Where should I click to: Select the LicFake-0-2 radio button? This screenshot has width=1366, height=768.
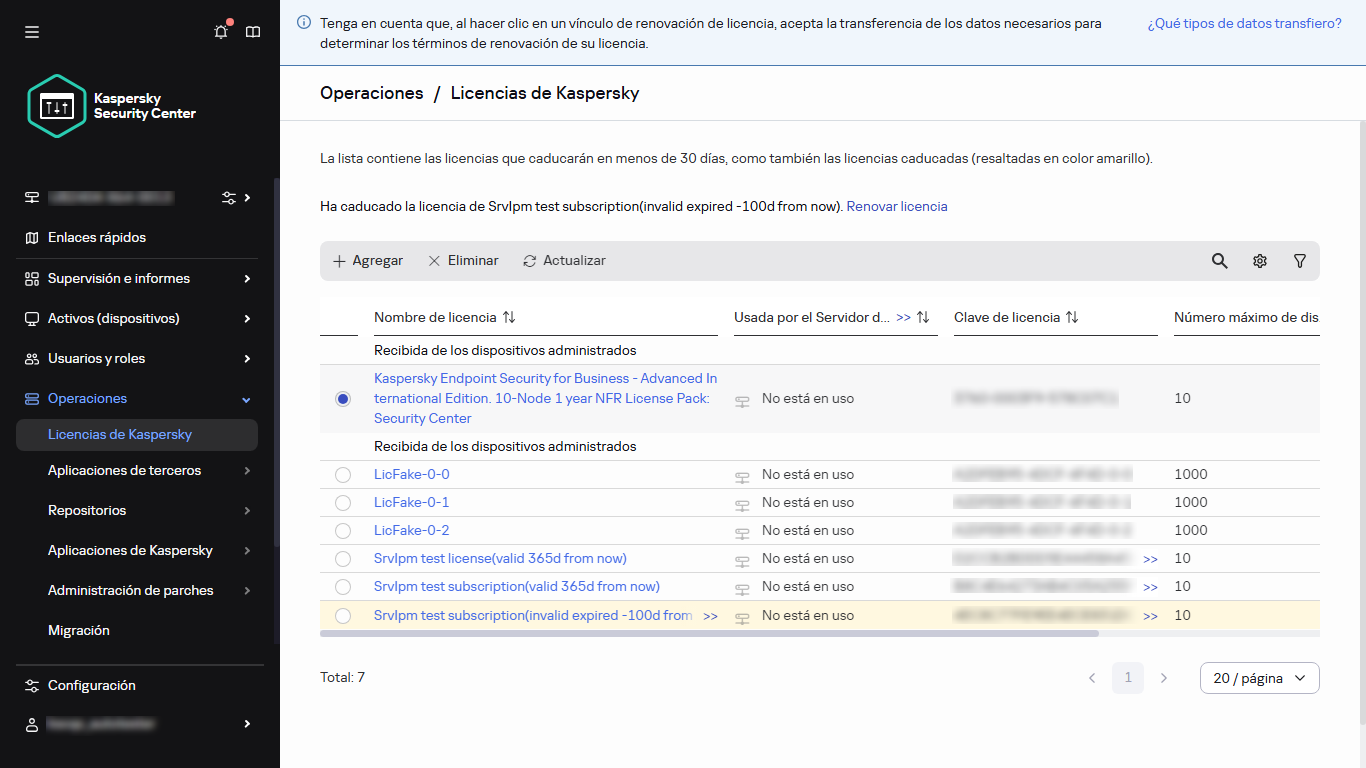click(343, 531)
